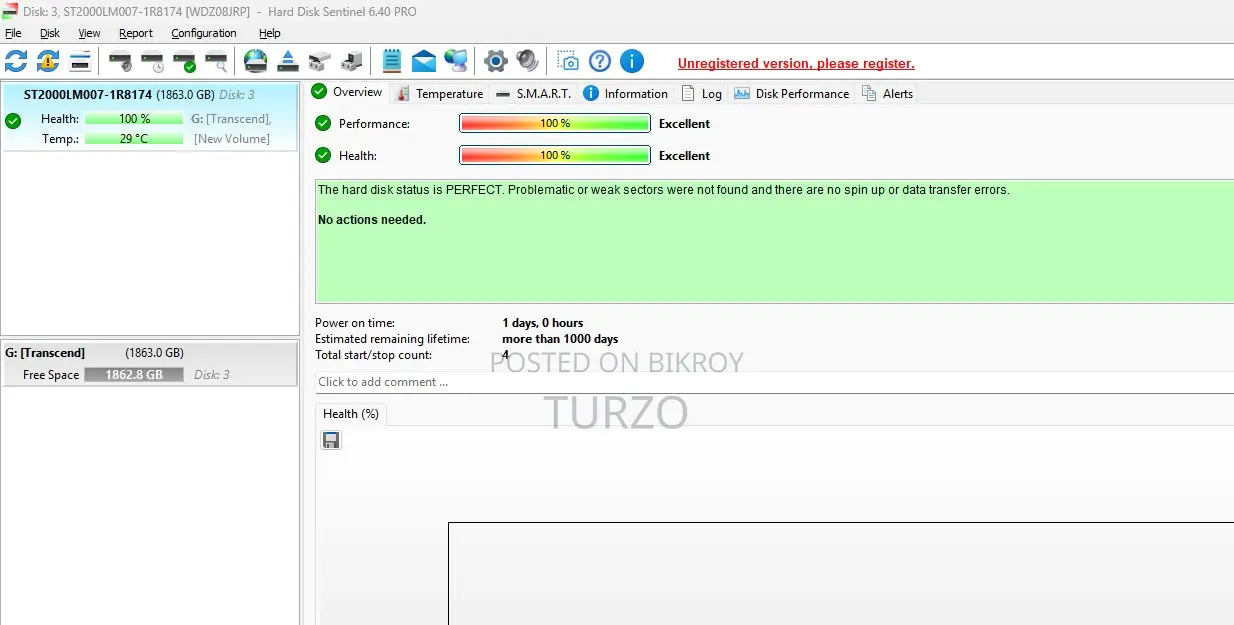1234x625 pixels.
Task: Click the green Health 100 % bar in disk list
Action: pos(135,119)
